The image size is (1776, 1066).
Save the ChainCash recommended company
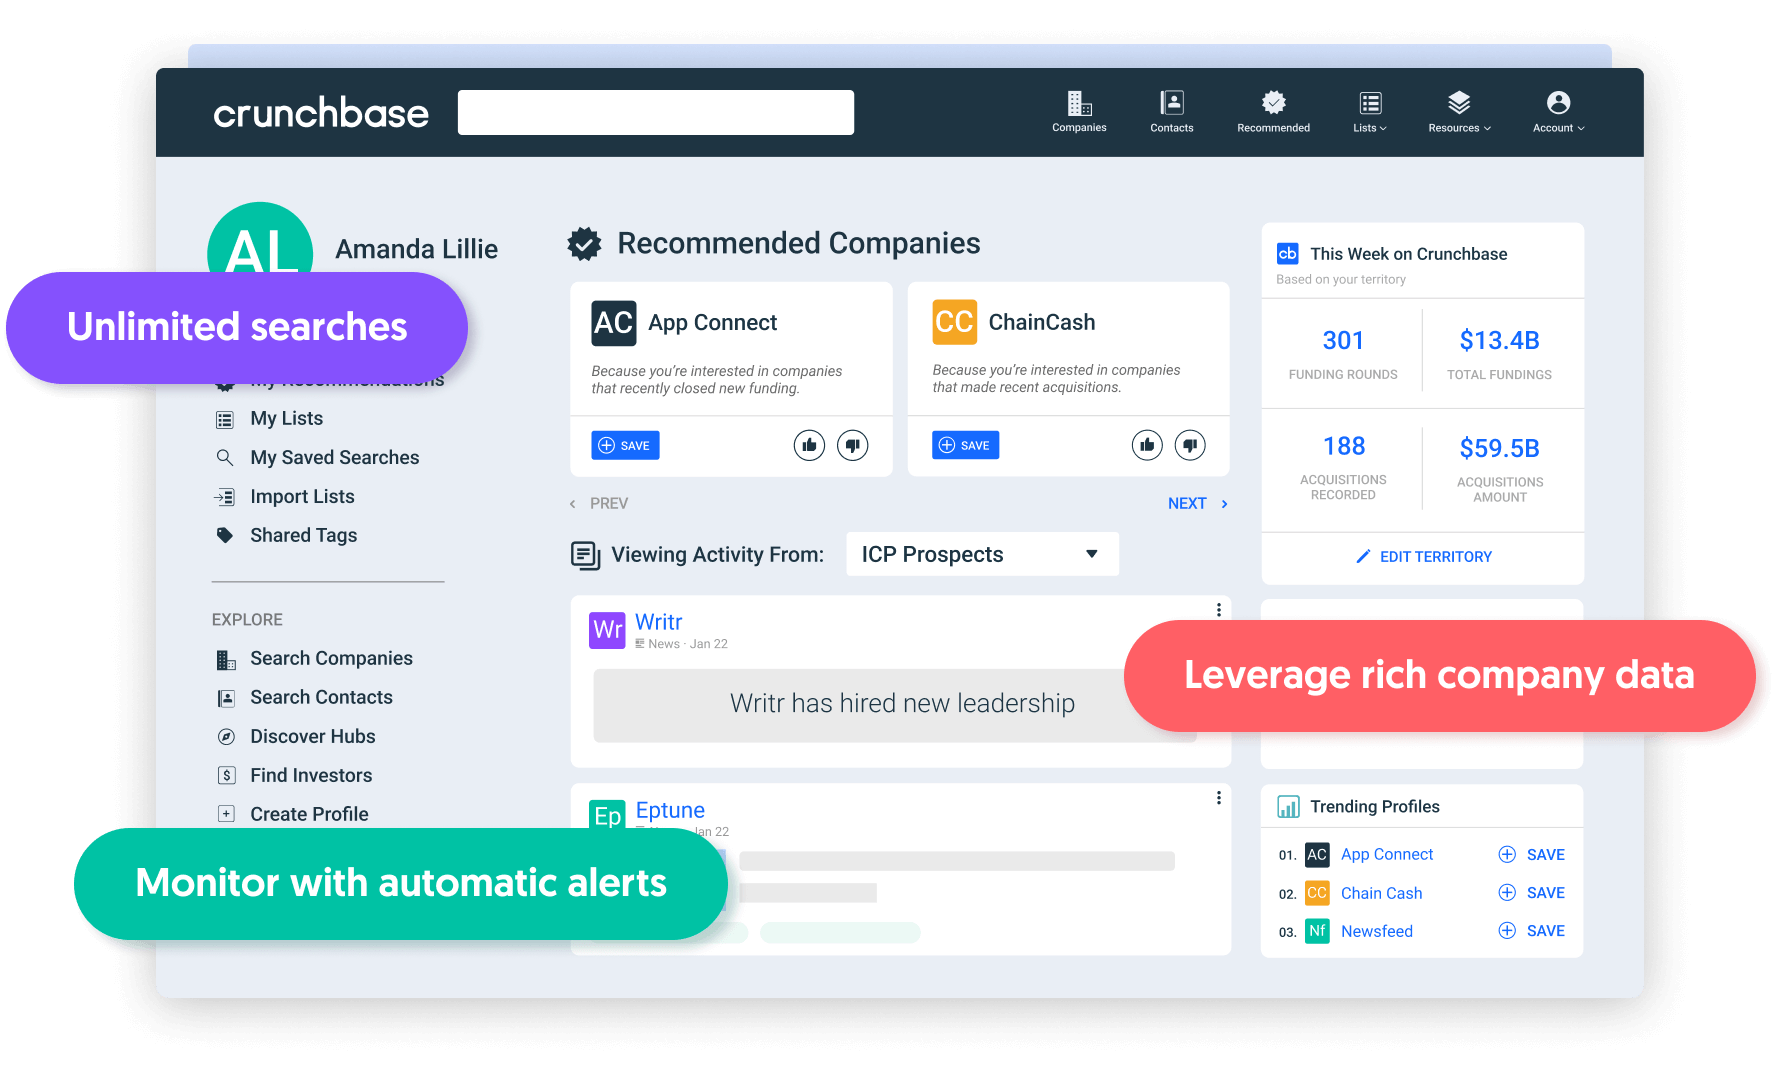tap(965, 446)
